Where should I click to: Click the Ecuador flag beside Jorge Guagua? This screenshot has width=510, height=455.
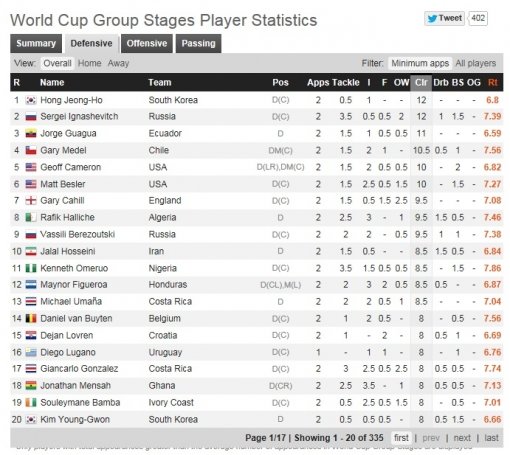(31, 134)
